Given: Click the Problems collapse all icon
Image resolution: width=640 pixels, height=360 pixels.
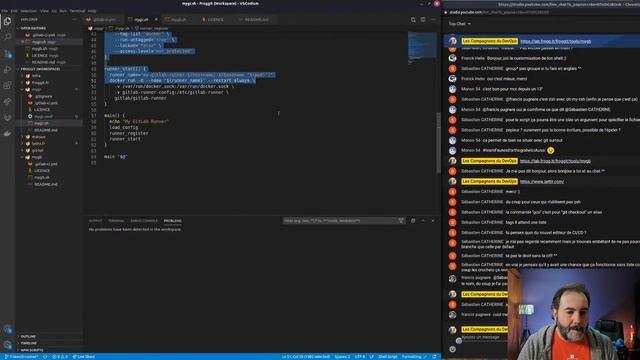Looking at the screenshot, I should [413, 221].
